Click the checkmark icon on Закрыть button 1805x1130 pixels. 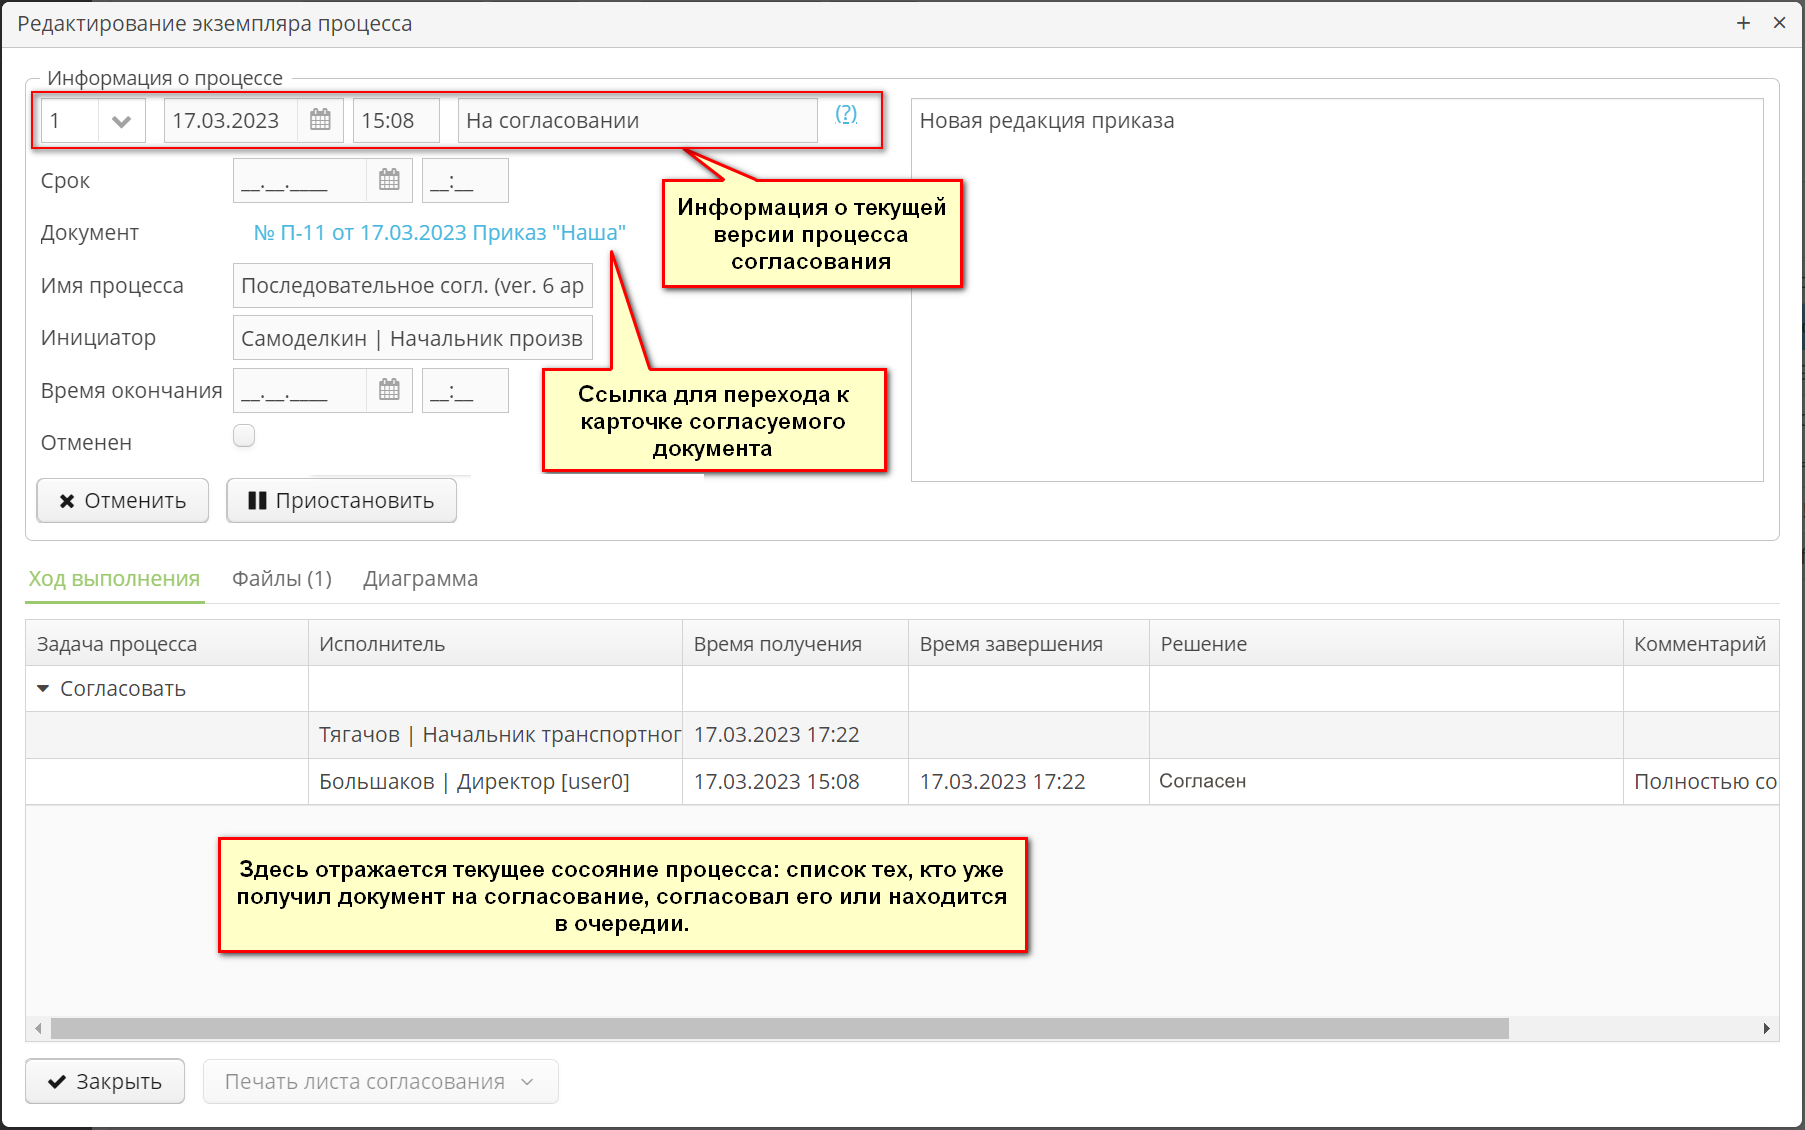pos(57,1081)
